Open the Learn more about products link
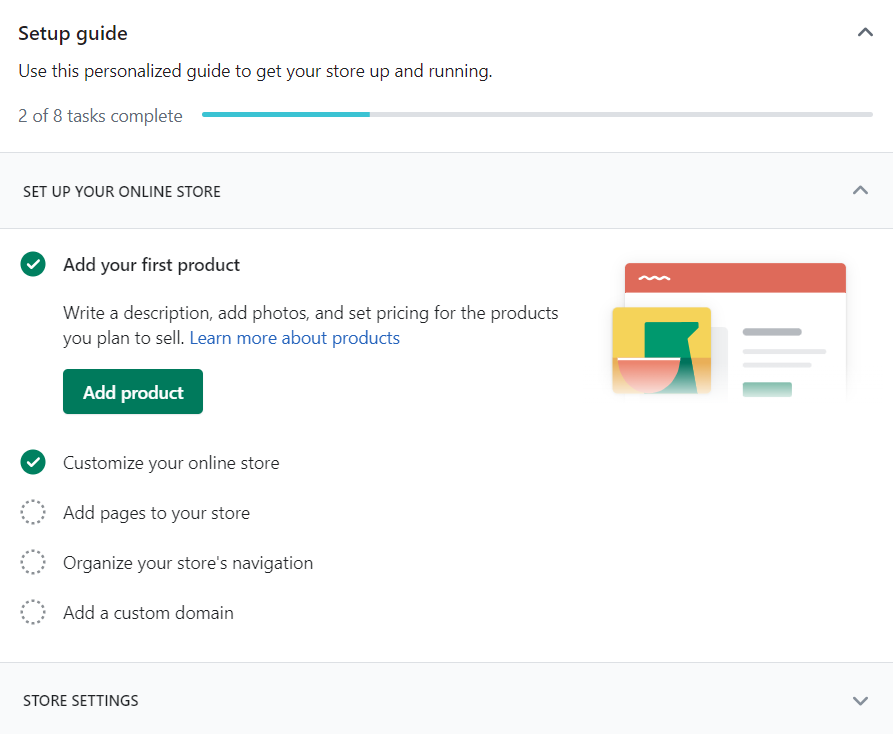 pyautogui.click(x=294, y=338)
